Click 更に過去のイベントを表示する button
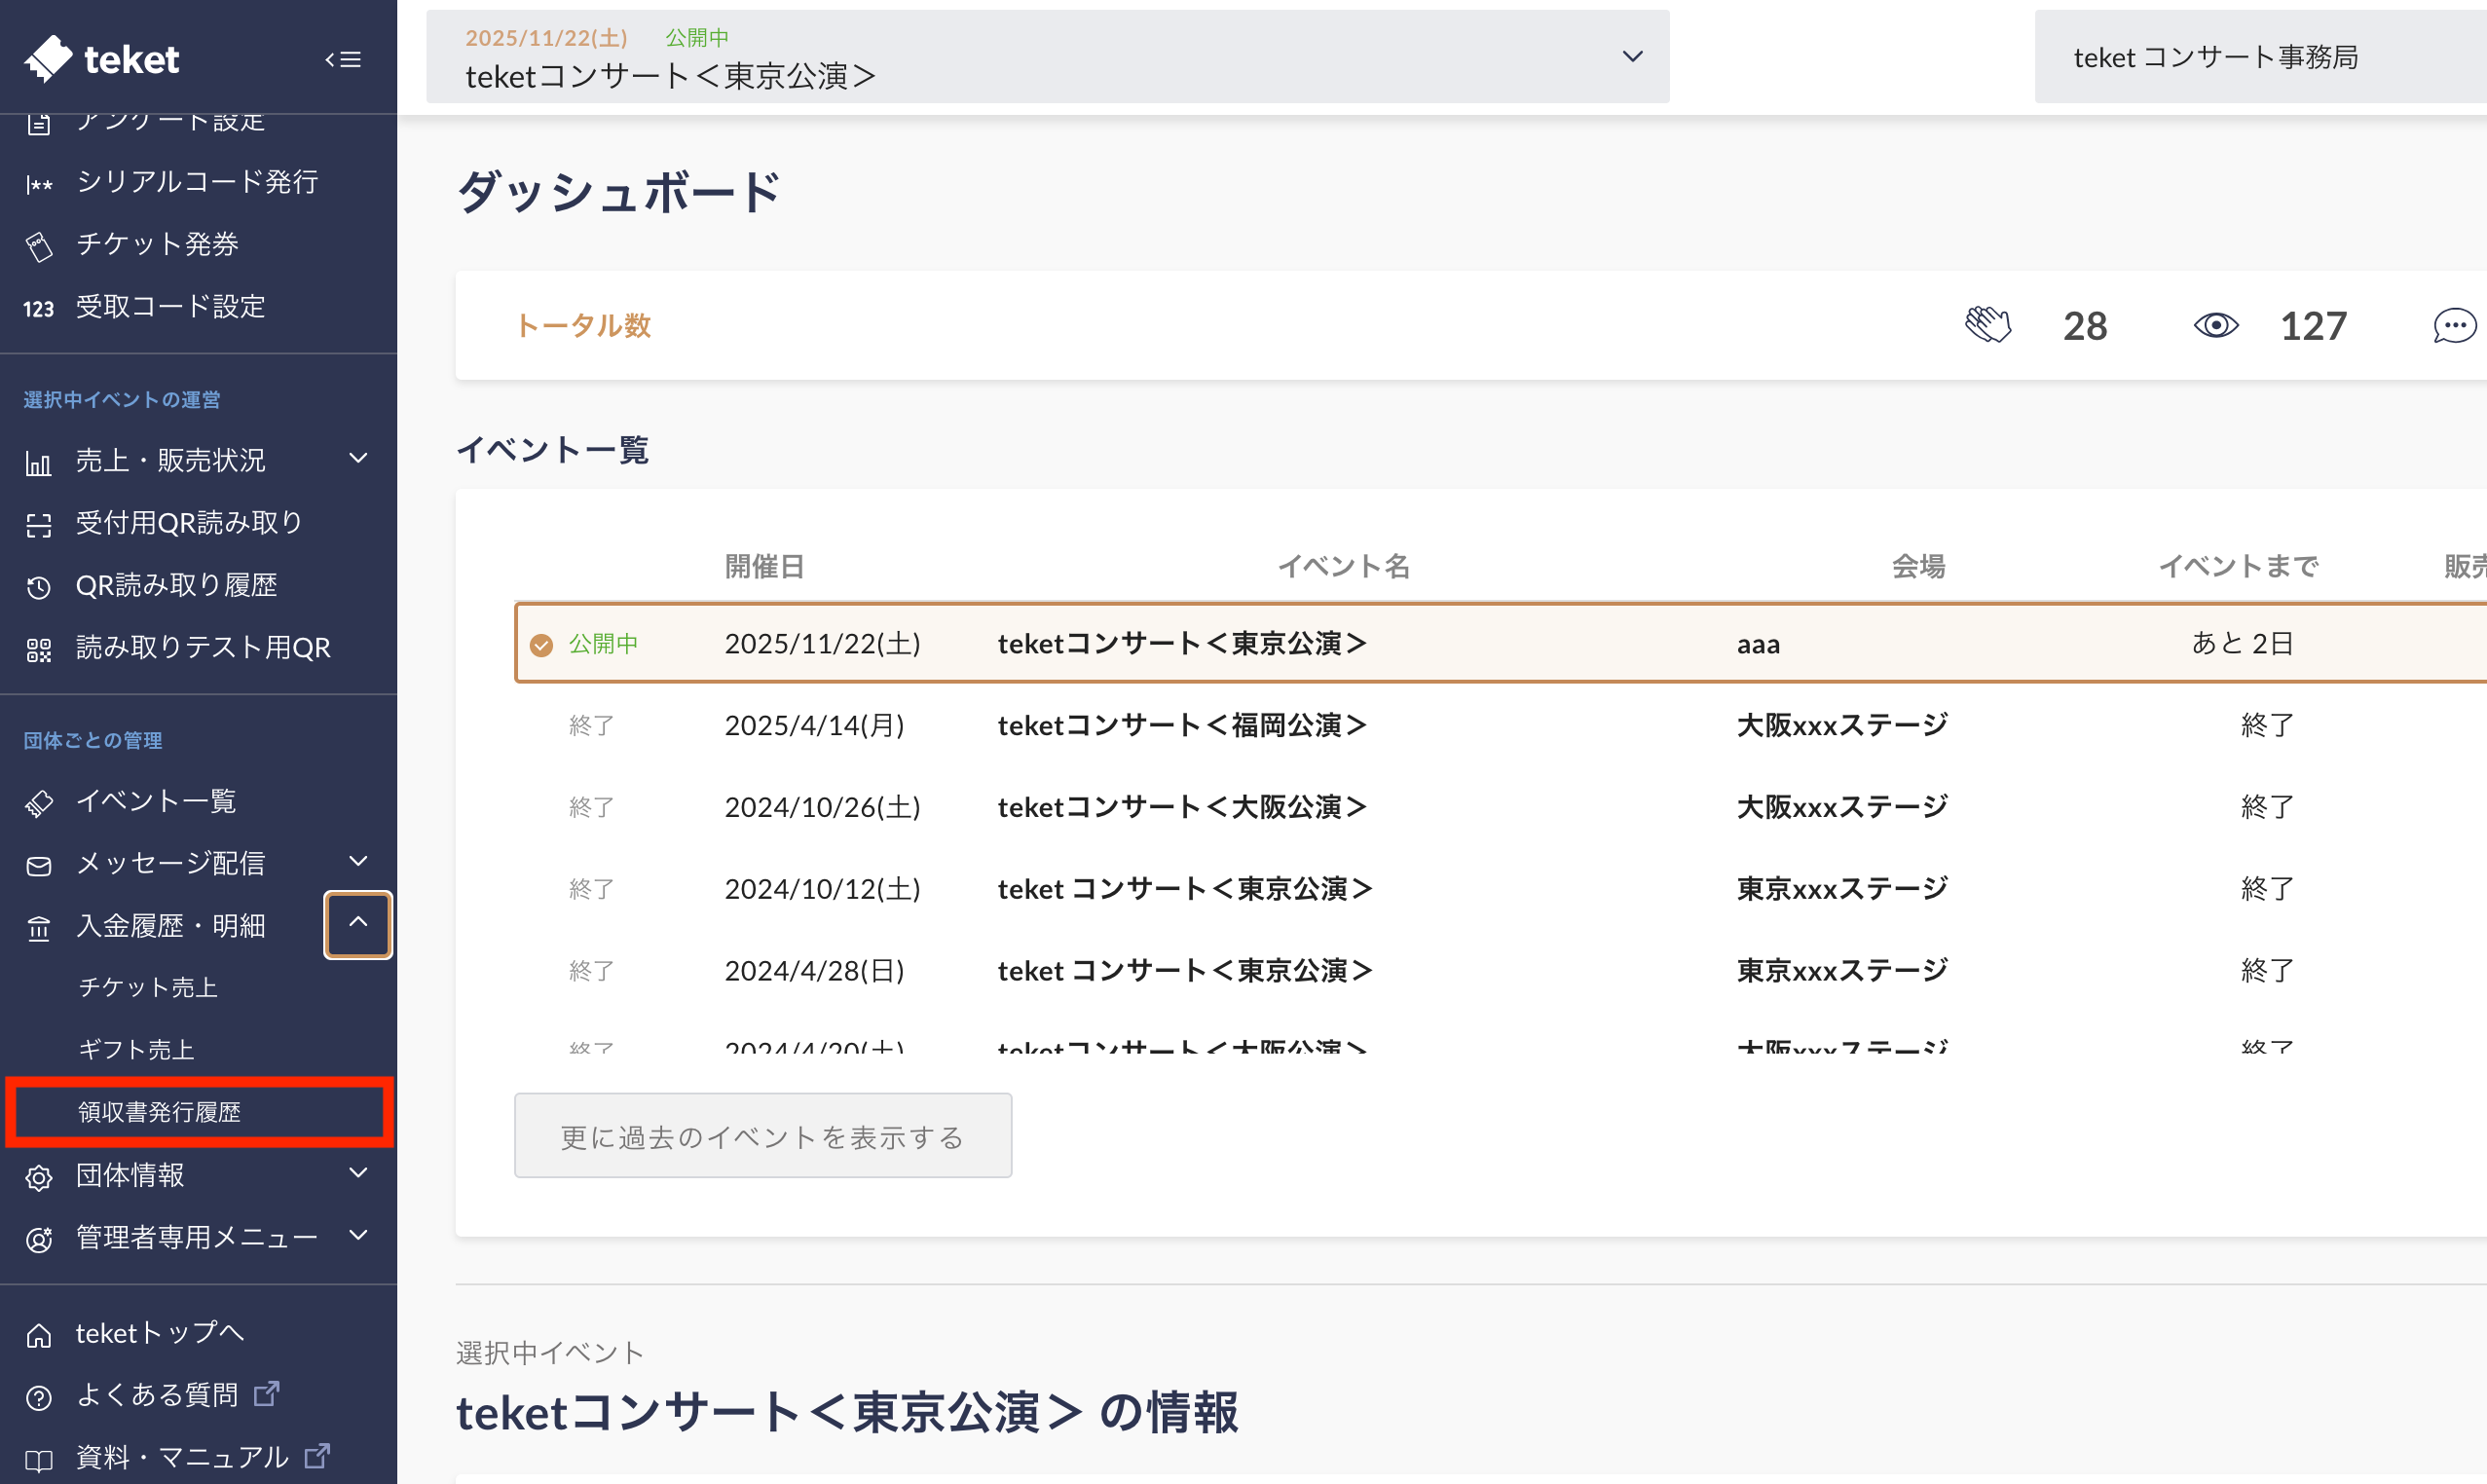Viewport: 2487px width, 1484px height. click(x=762, y=1137)
